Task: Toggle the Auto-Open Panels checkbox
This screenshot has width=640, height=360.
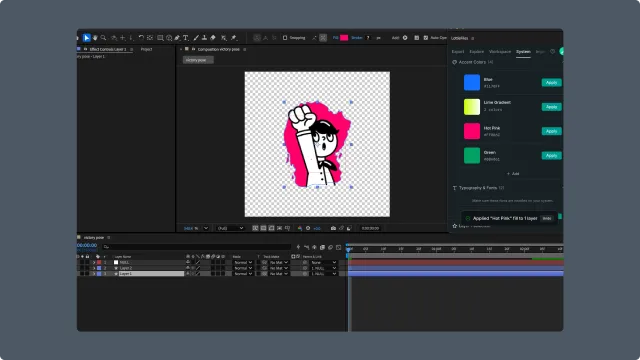Action: coord(426,38)
